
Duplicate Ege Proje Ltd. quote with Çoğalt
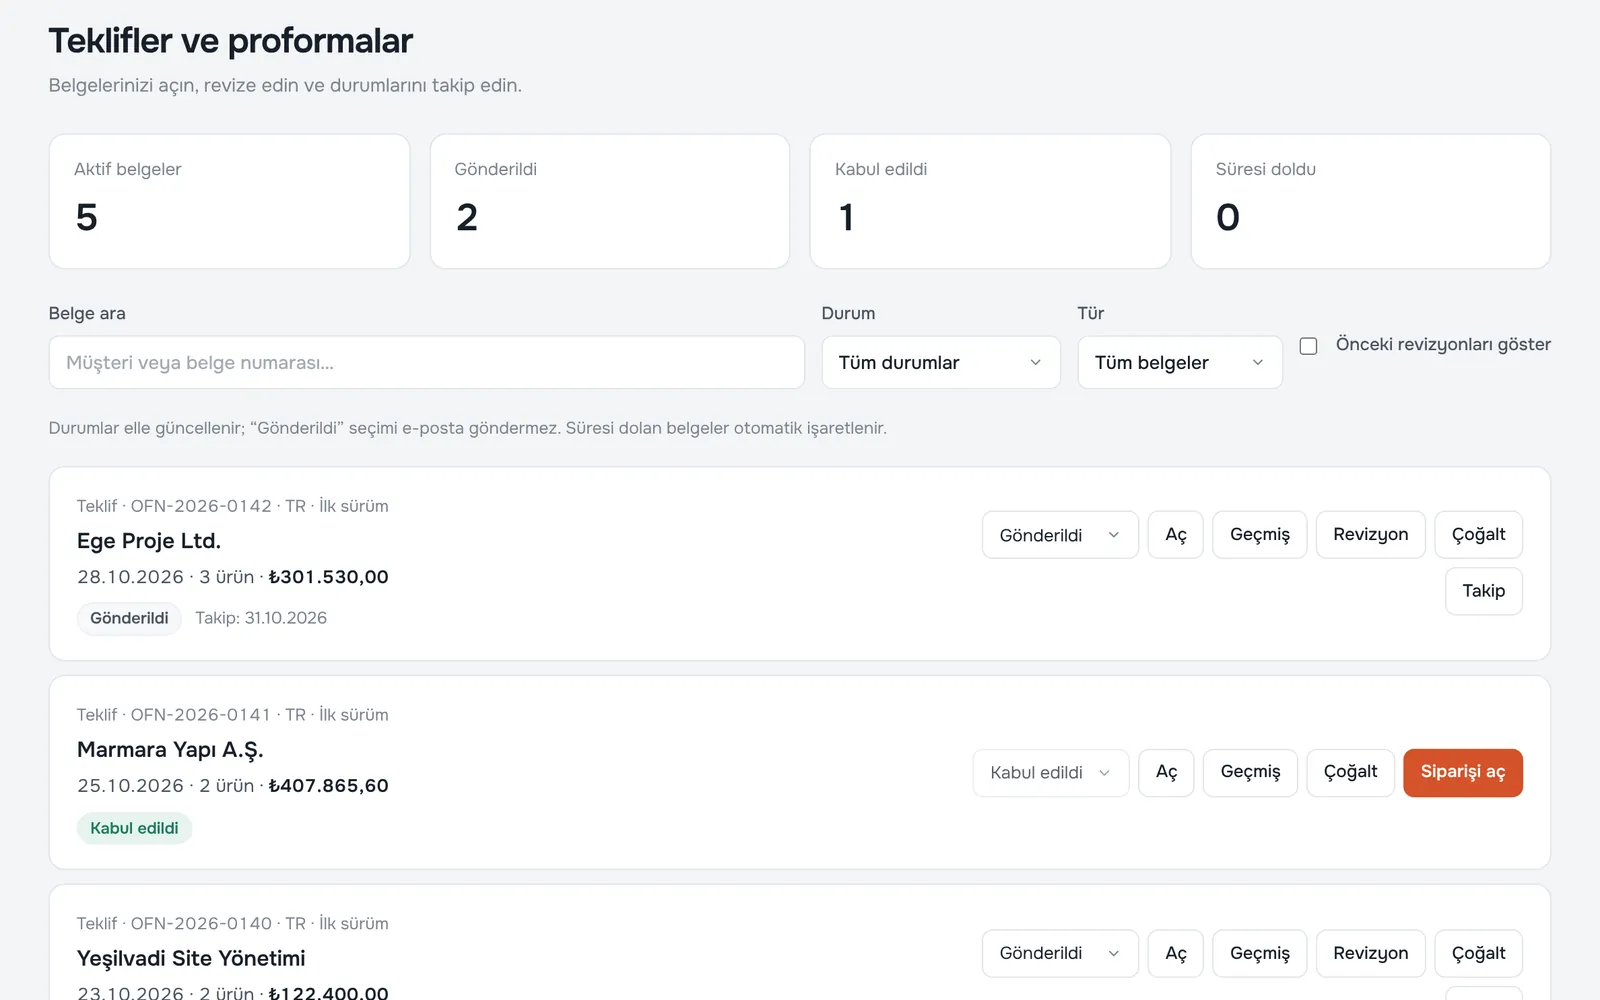(x=1479, y=535)
